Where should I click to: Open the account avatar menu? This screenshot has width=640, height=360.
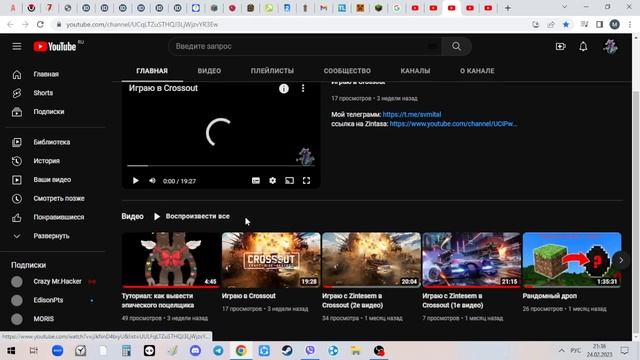(610, 47)
